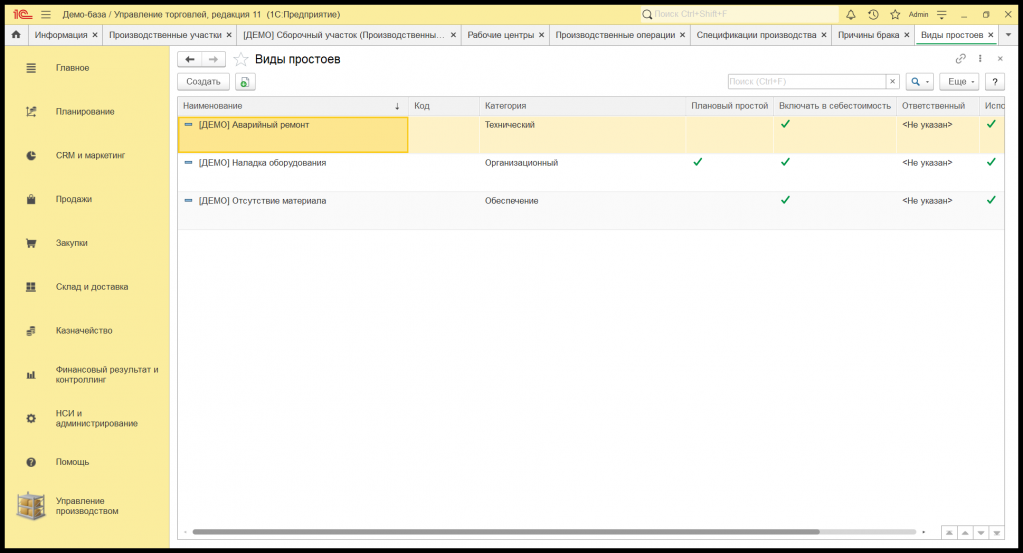Click the Код column header
The height and width of the screenshot is (553, 1023).
point(444,106)
